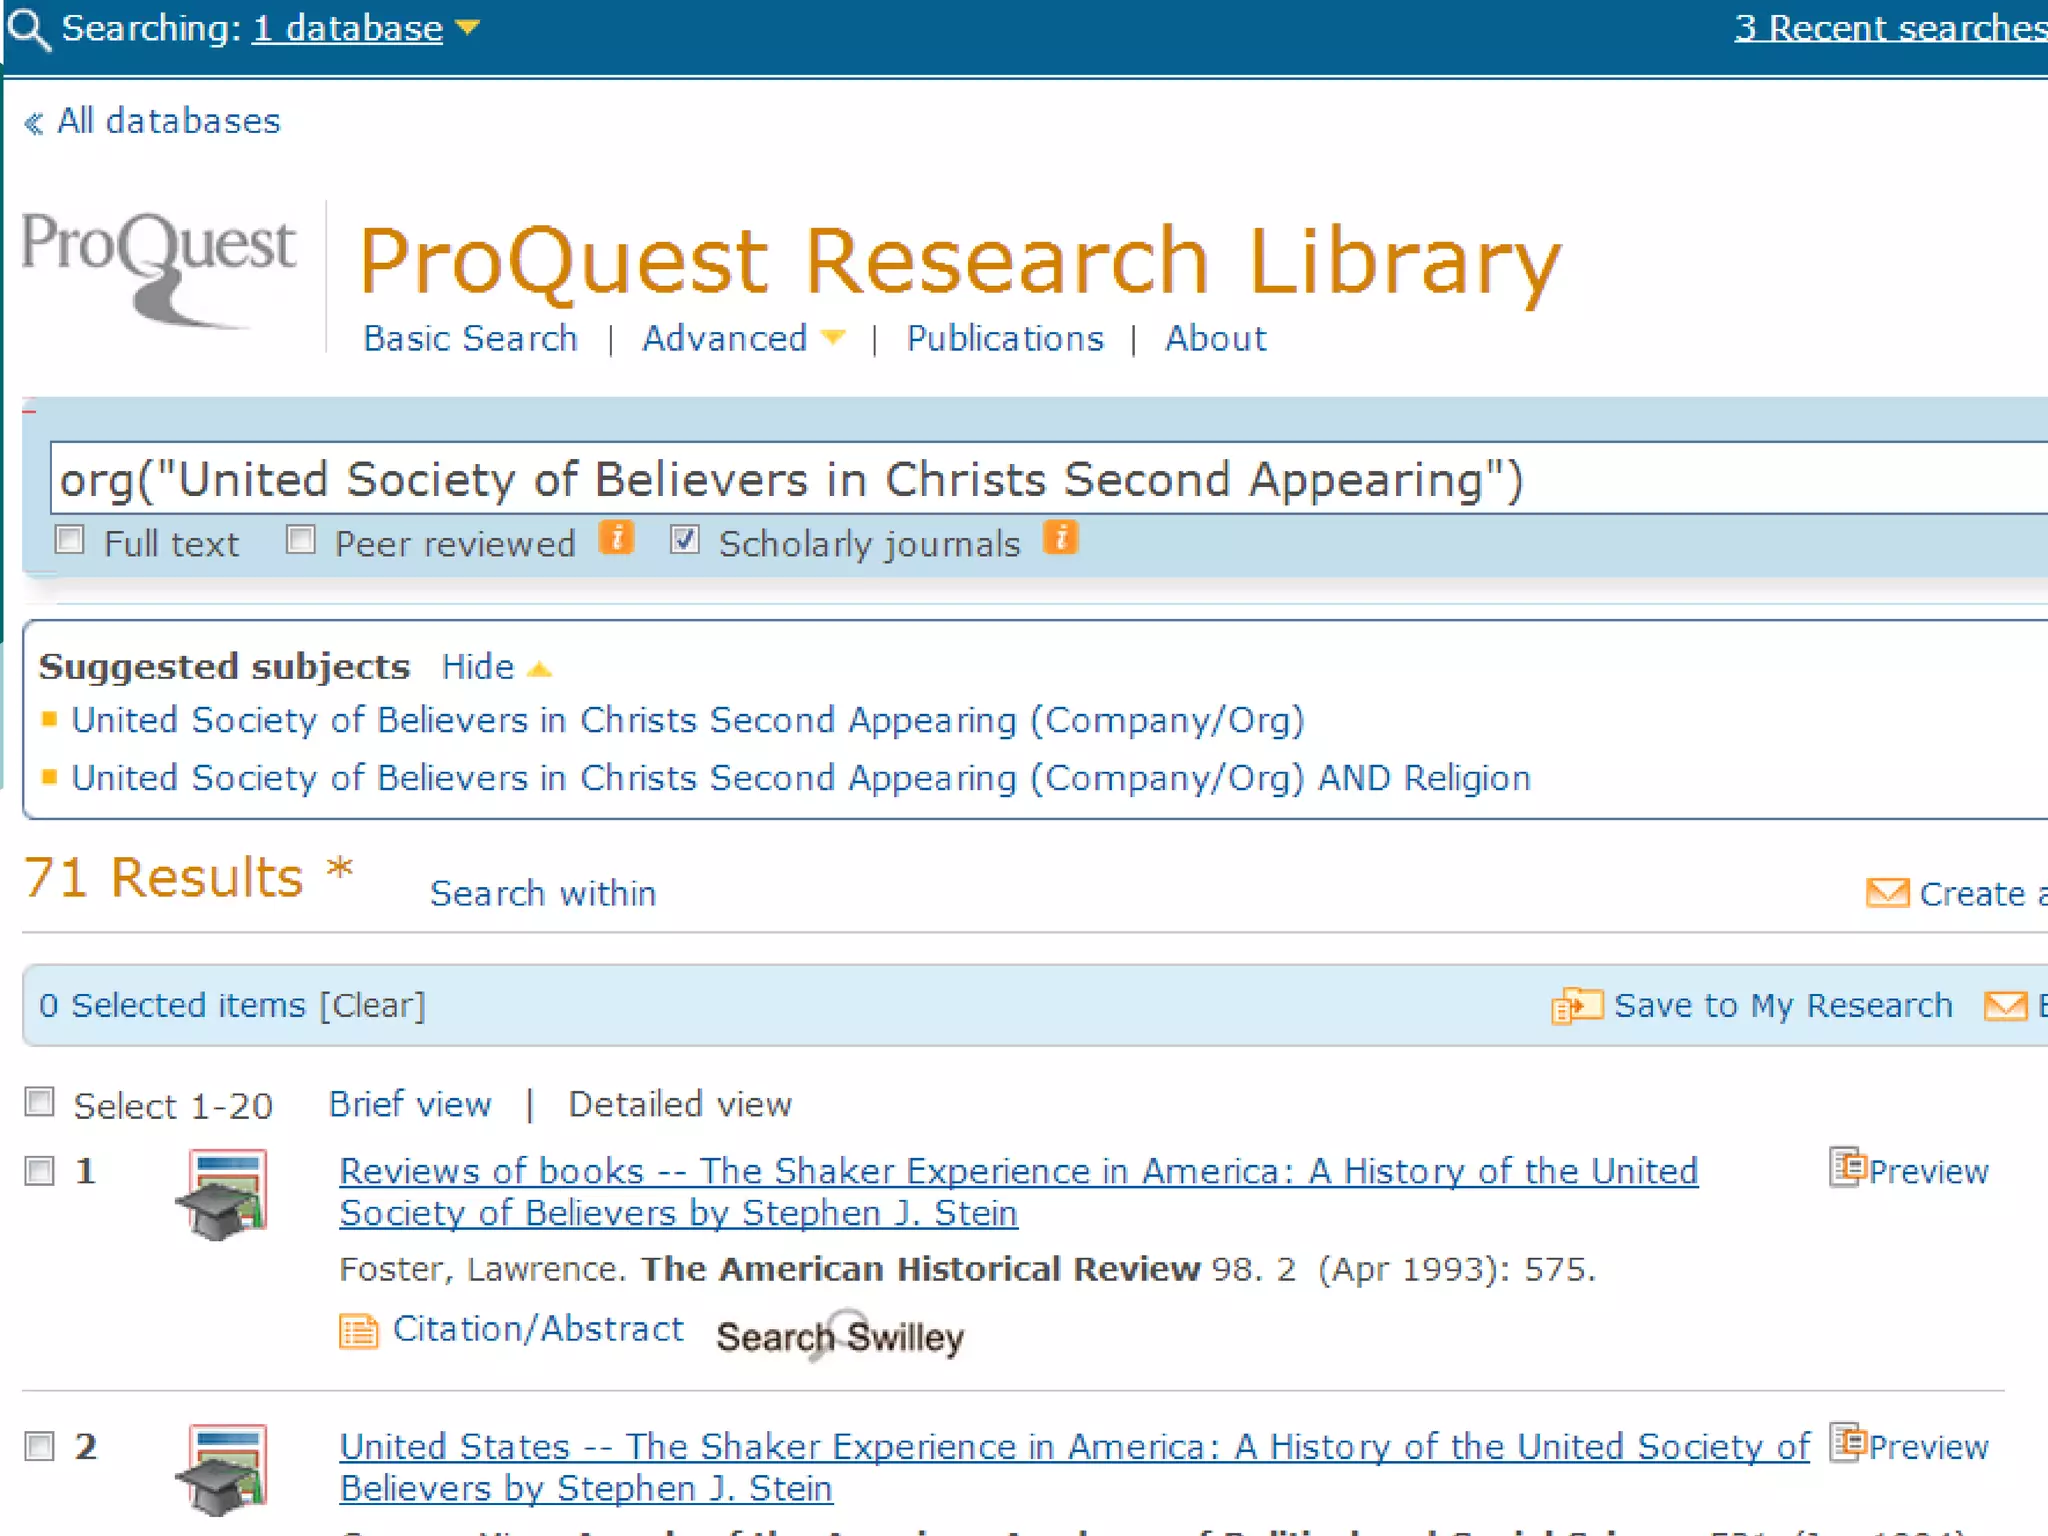Click the Citation/Abstract icon for result 1
This screenshot has height=1536, width=2048.
pyautogui.click(x=358, y=1331)
